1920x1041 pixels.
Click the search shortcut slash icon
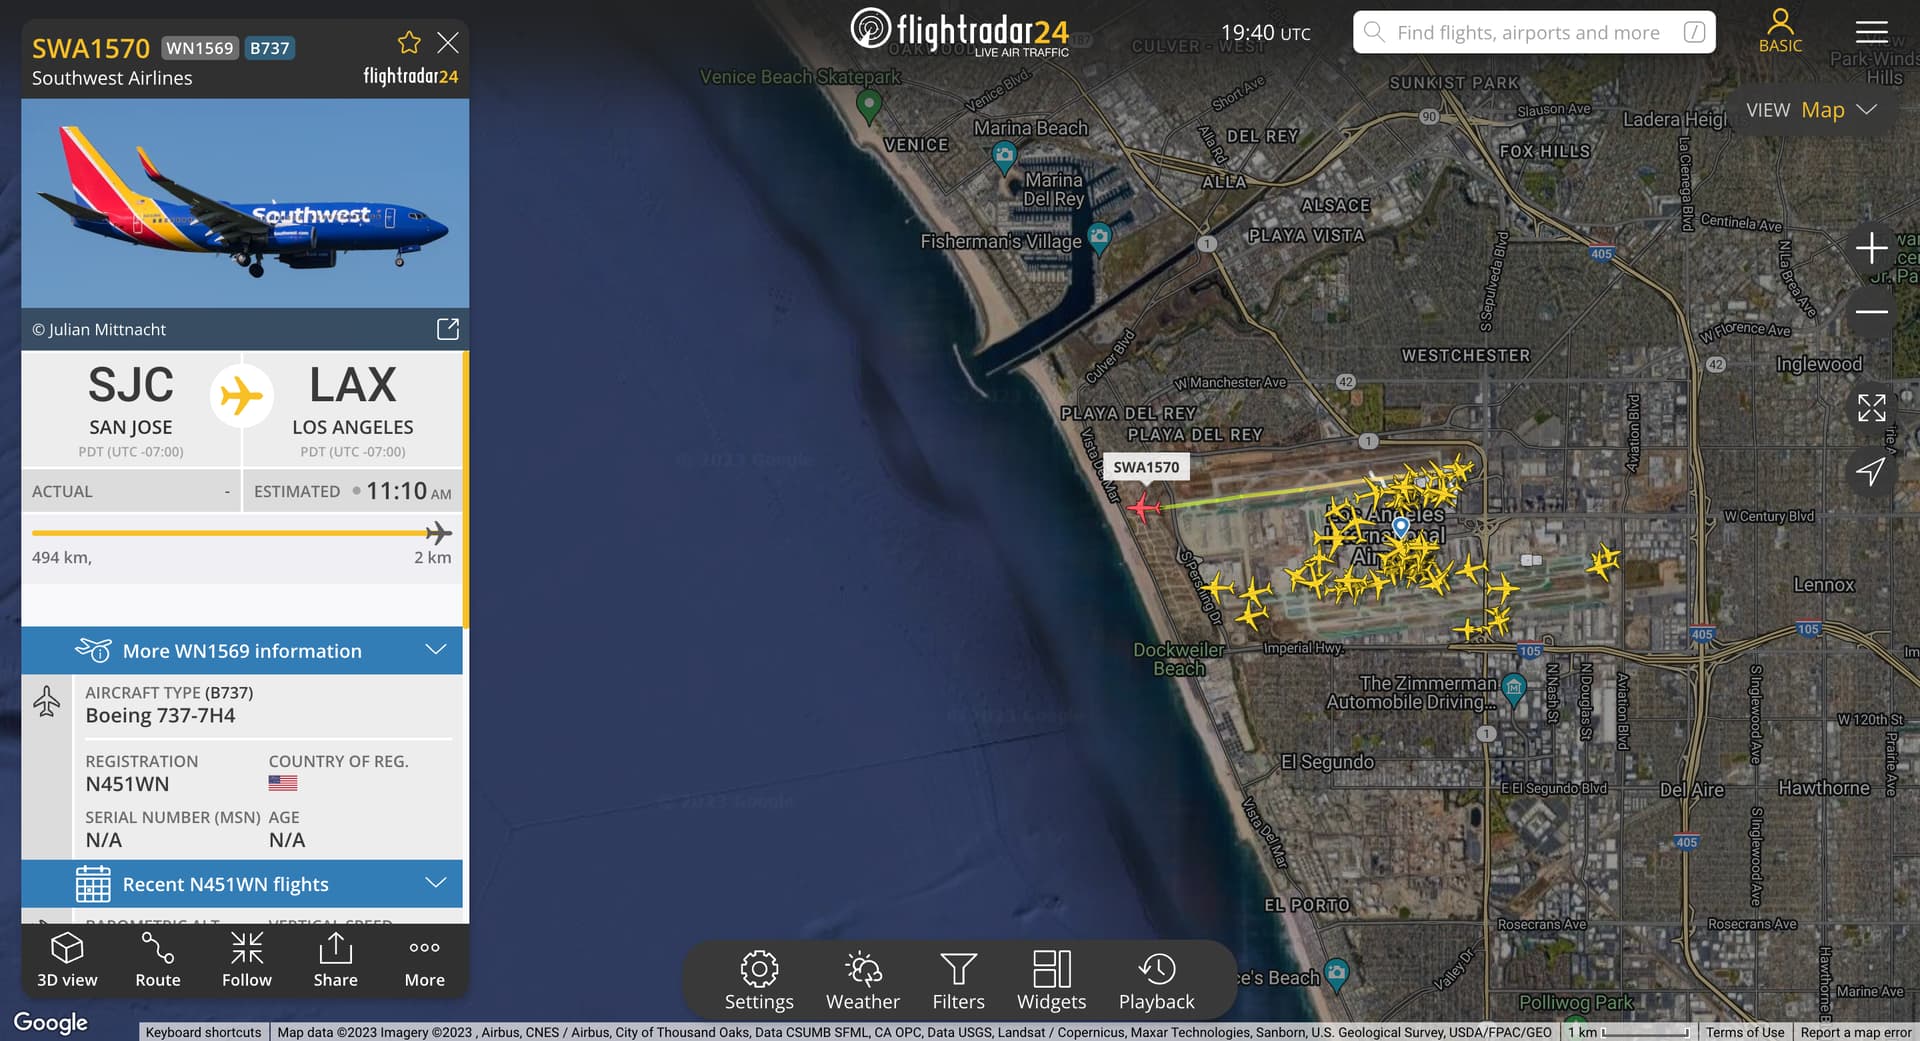pos(1694,32)
